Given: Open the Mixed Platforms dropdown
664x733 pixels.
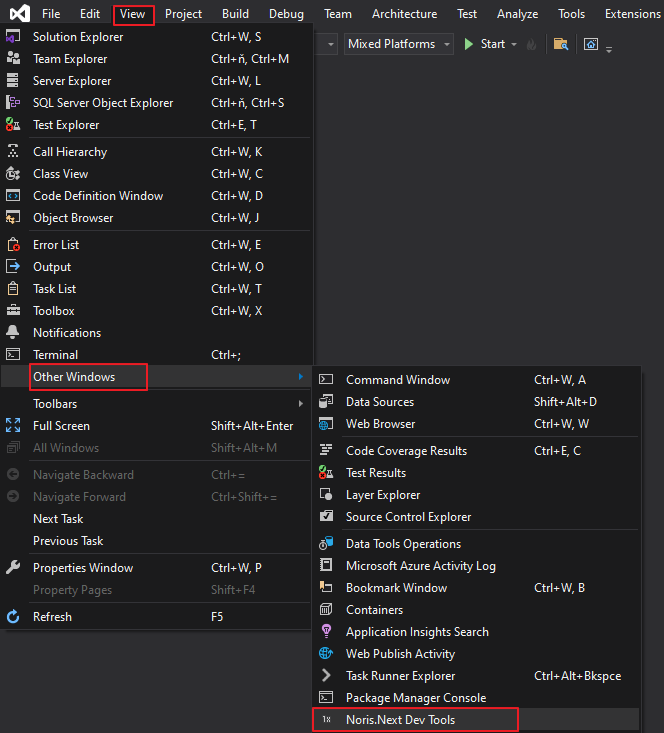Looking at the screenshot, I should (x=398, y=44).
